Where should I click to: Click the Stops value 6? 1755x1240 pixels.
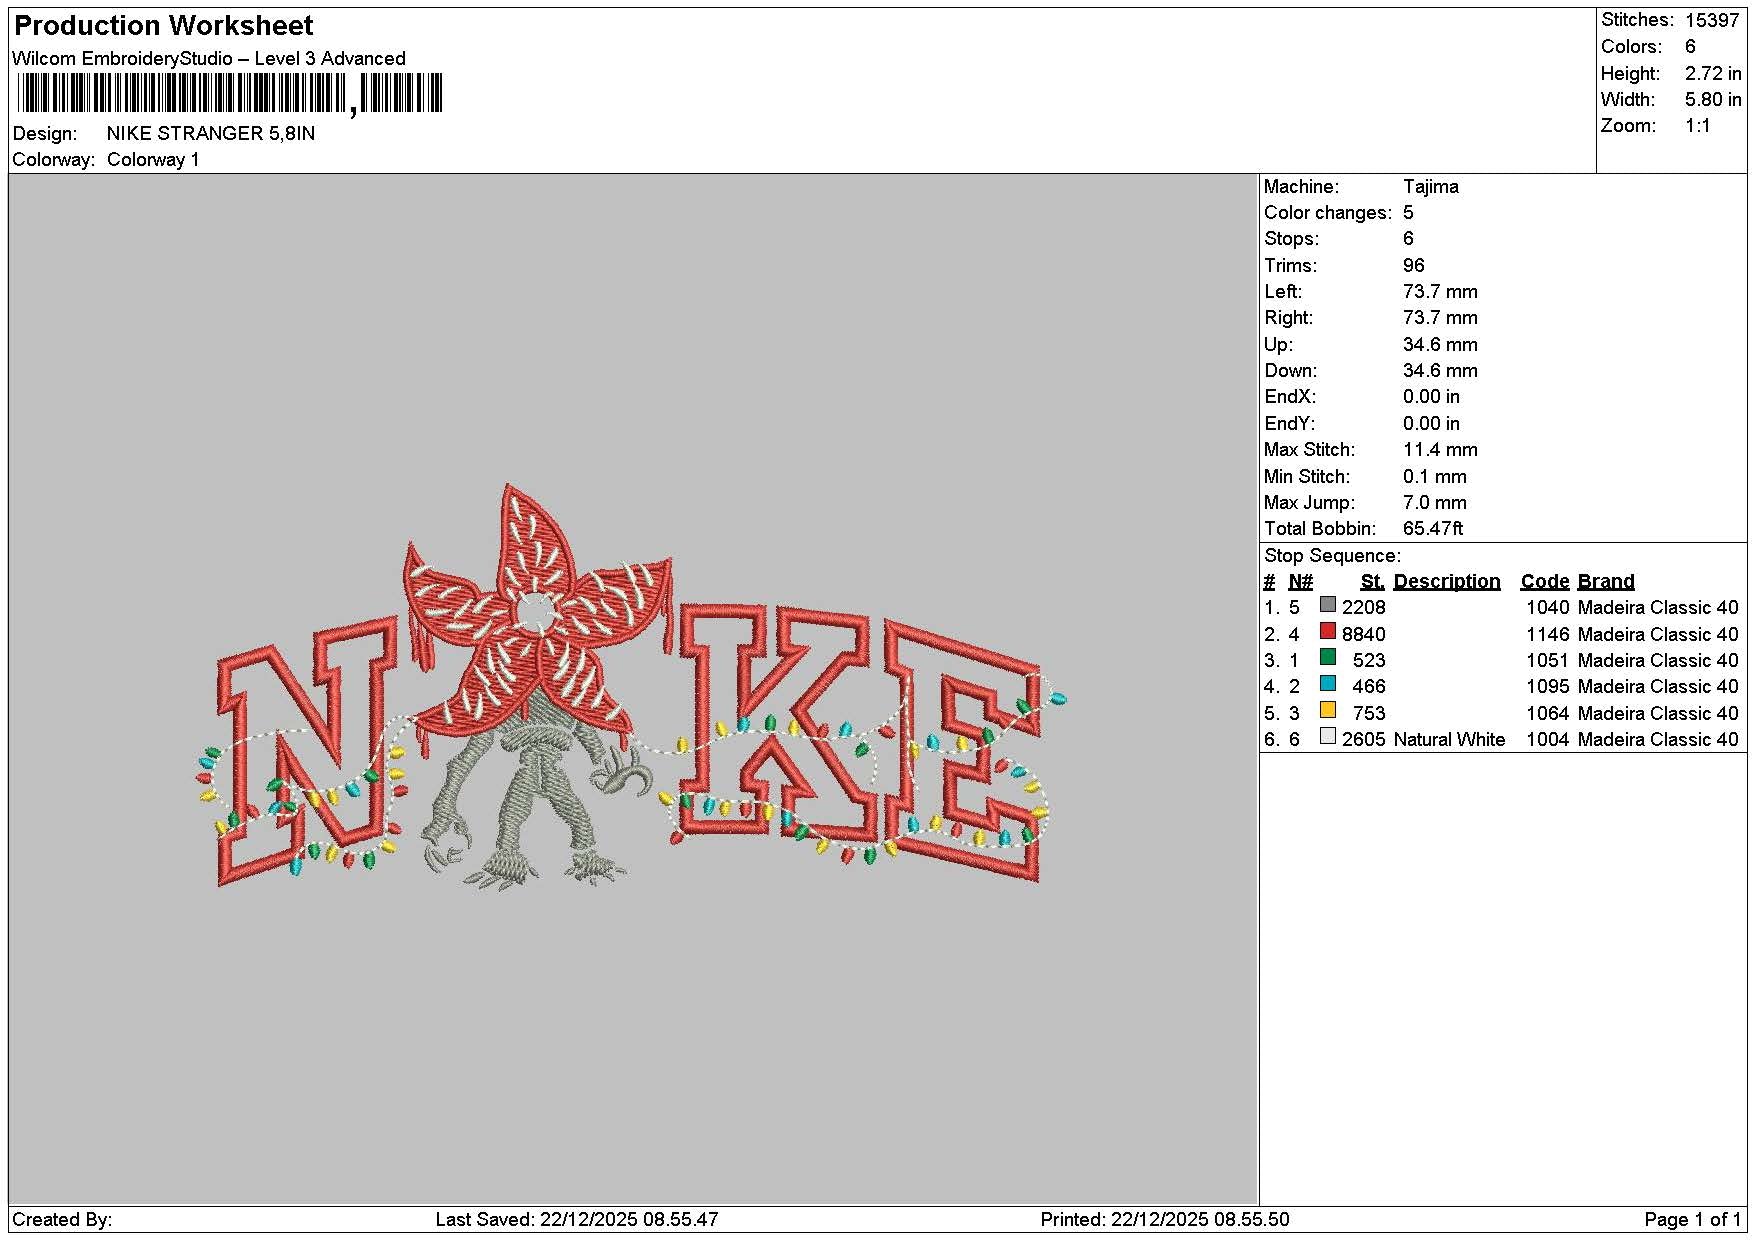point(1408,239)
